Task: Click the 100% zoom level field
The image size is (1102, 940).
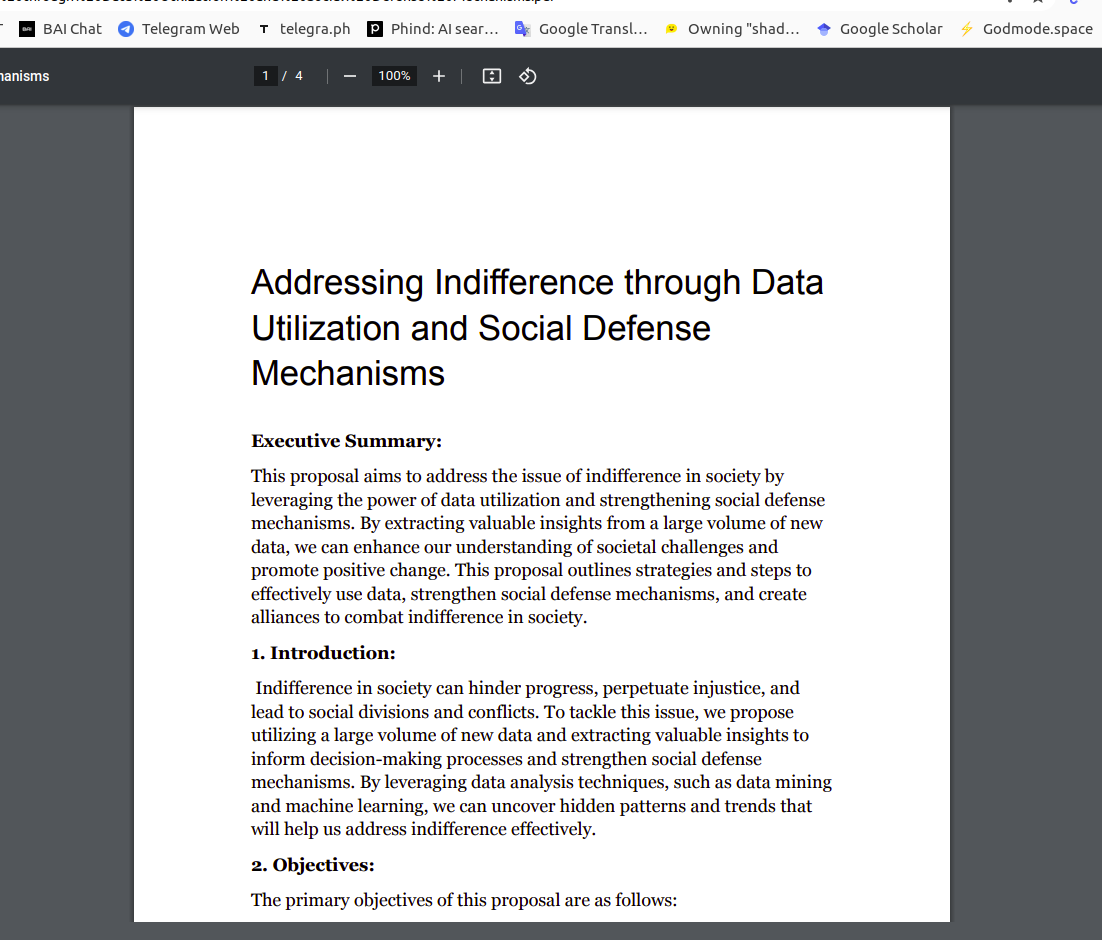Action: tap(394, 76)
